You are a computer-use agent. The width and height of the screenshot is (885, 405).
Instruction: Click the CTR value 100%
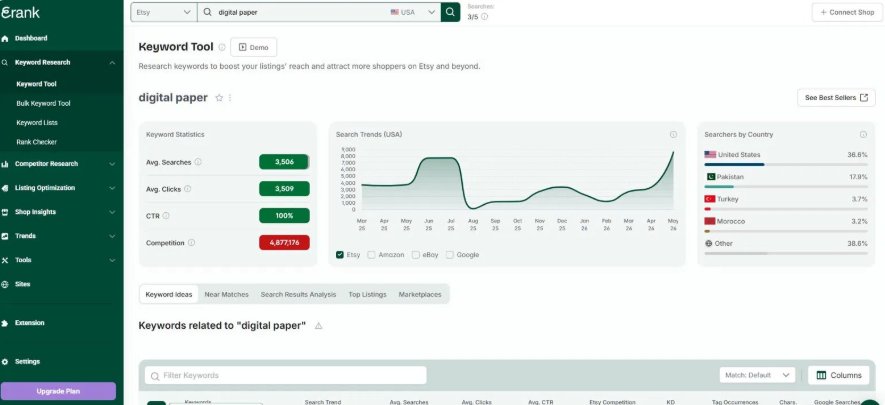284,215
